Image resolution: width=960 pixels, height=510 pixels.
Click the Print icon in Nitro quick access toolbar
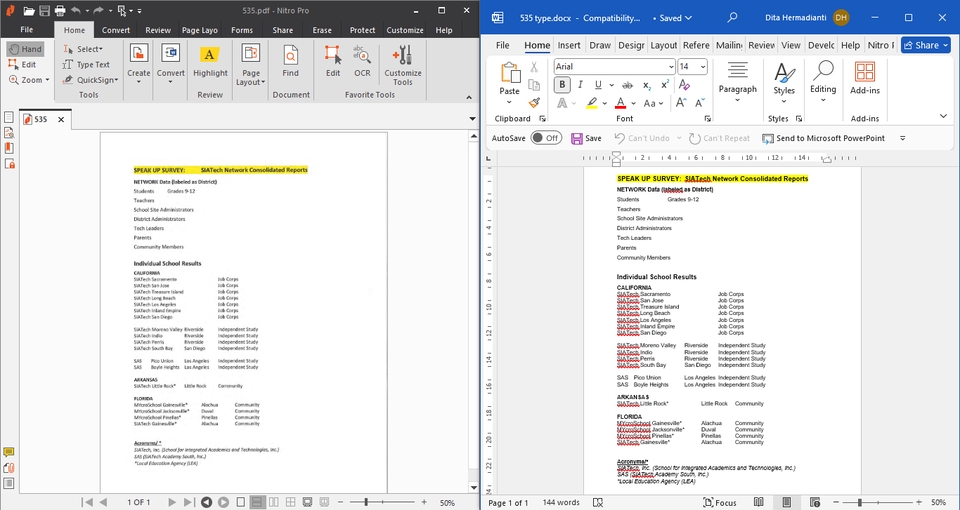tap(59, 10)
